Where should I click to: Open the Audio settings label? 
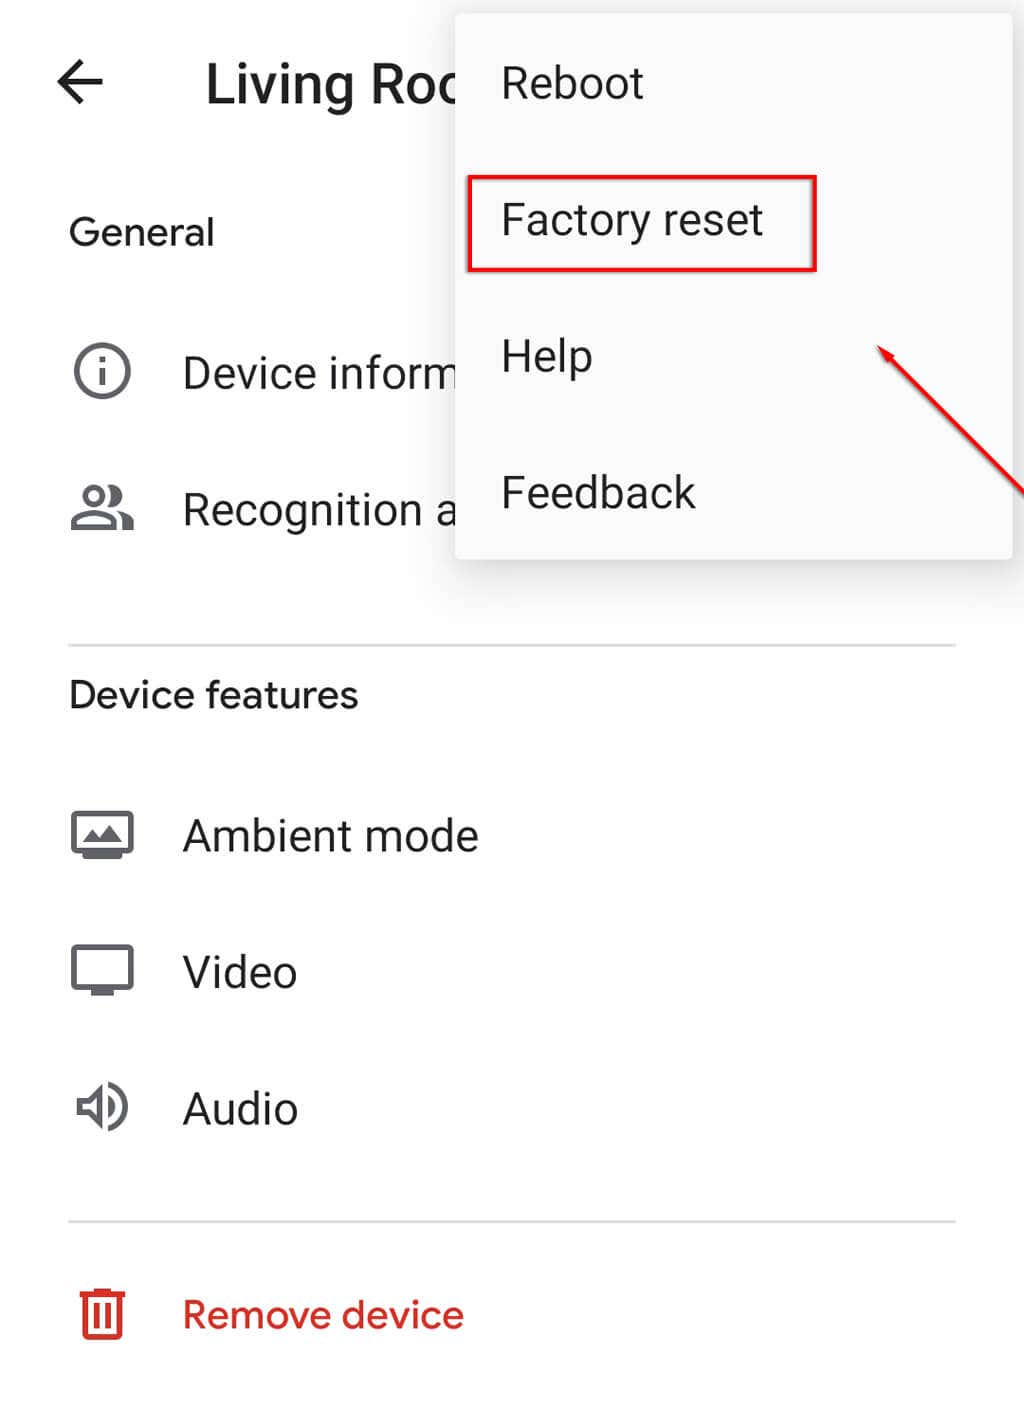(240, 1109)
